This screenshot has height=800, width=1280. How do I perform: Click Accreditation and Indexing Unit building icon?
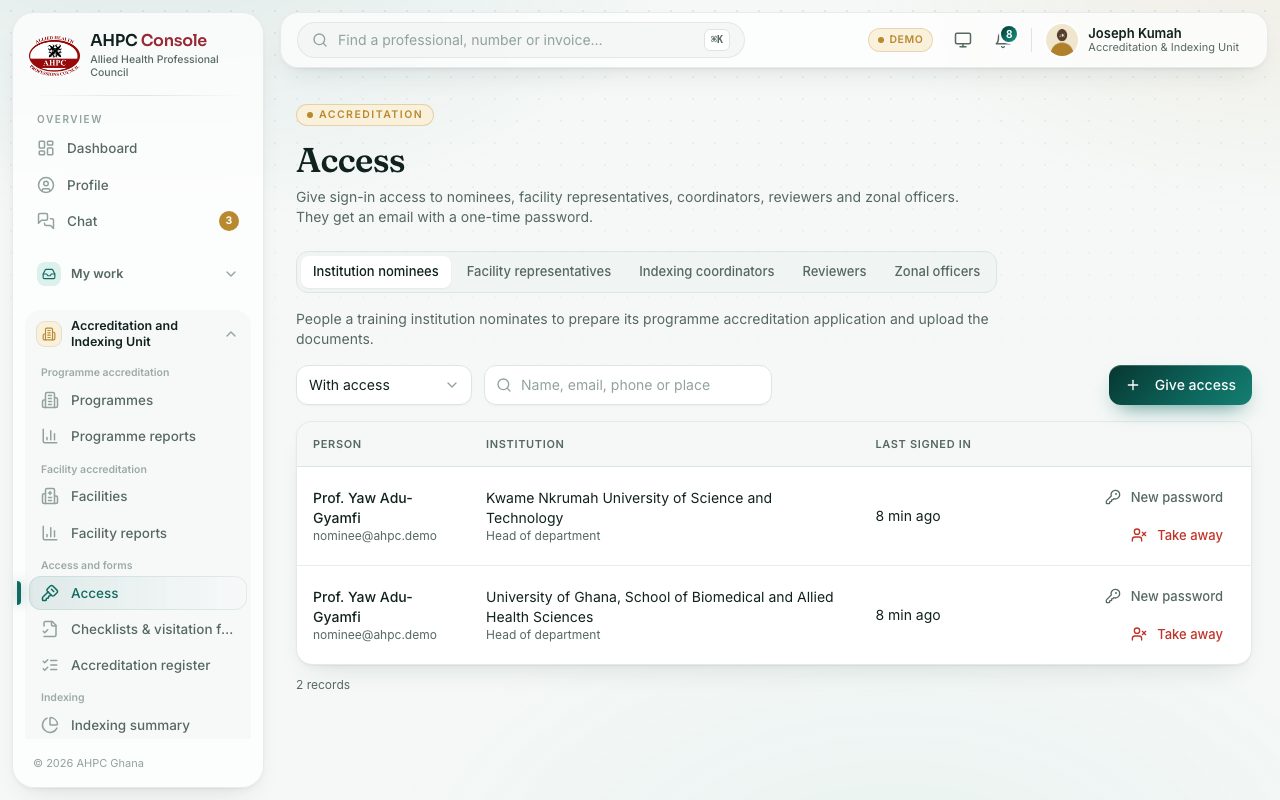(49, 334)
